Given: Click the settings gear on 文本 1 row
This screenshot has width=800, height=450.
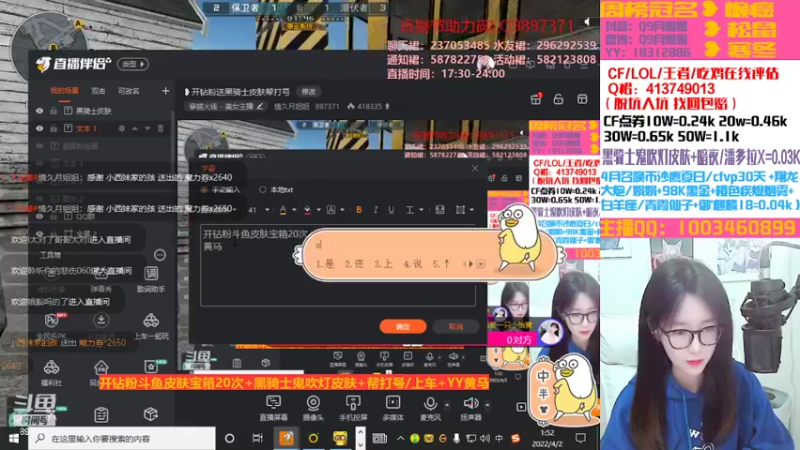Looking at the screenshot, I should point(121,129).
